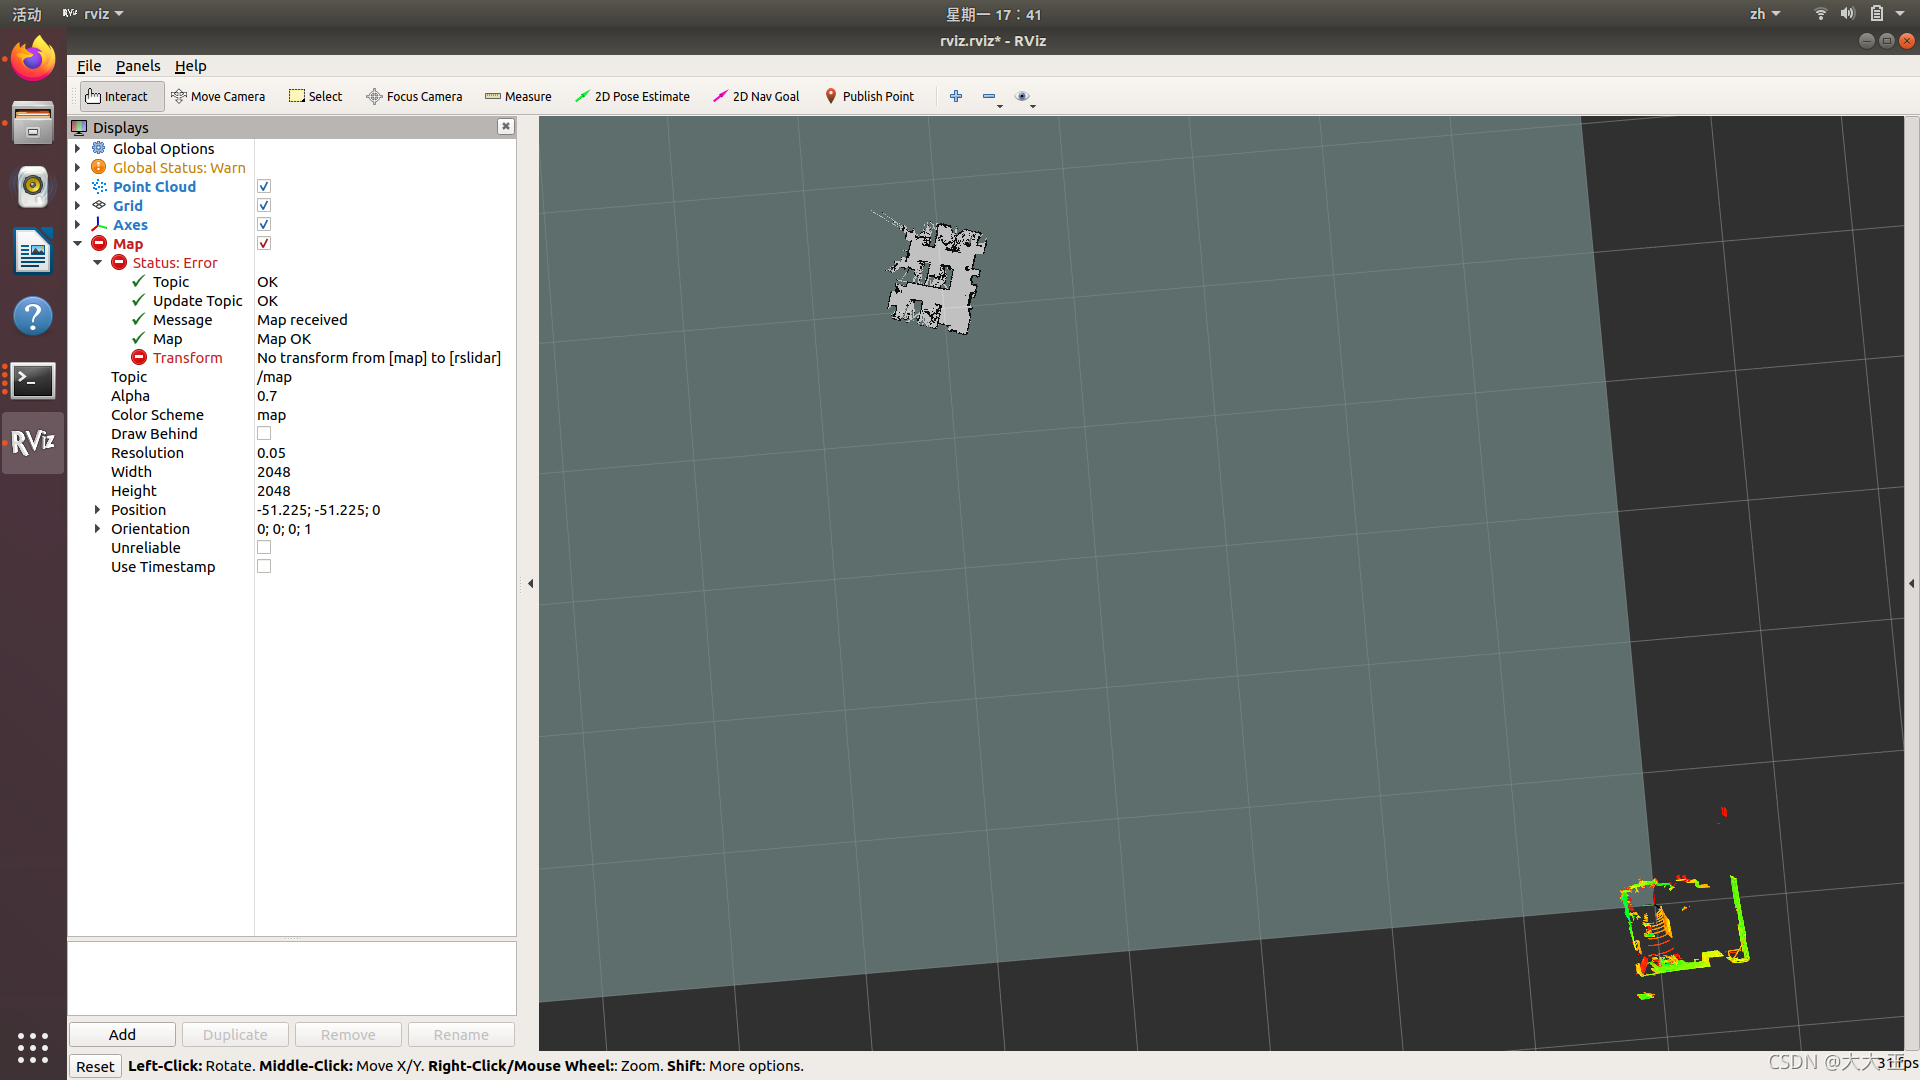Image resolution: width=1920 pixels, height=1080 pixels.
Task: Select the Select tool in toolbar
Action: [x=313, y=95]
